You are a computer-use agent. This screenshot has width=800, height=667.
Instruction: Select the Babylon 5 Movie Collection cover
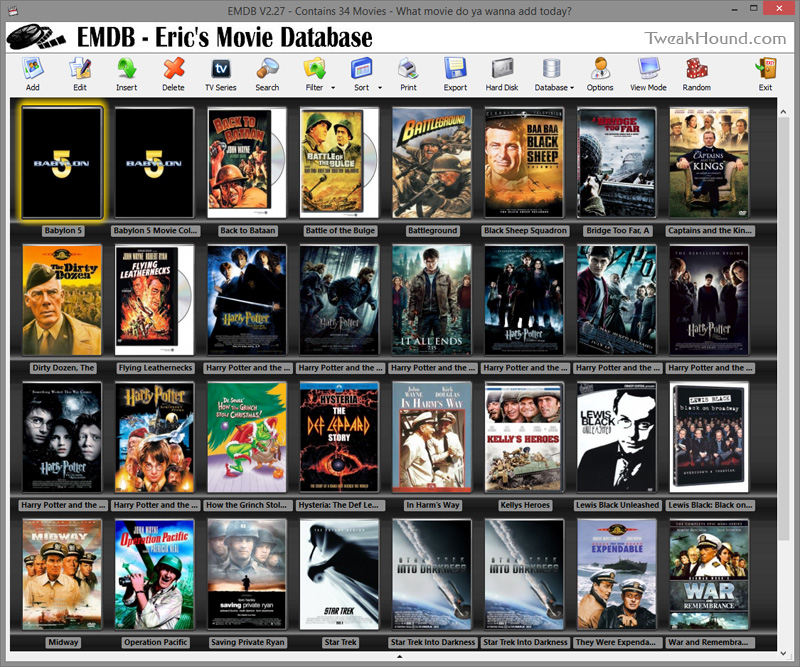pos(155,163)
